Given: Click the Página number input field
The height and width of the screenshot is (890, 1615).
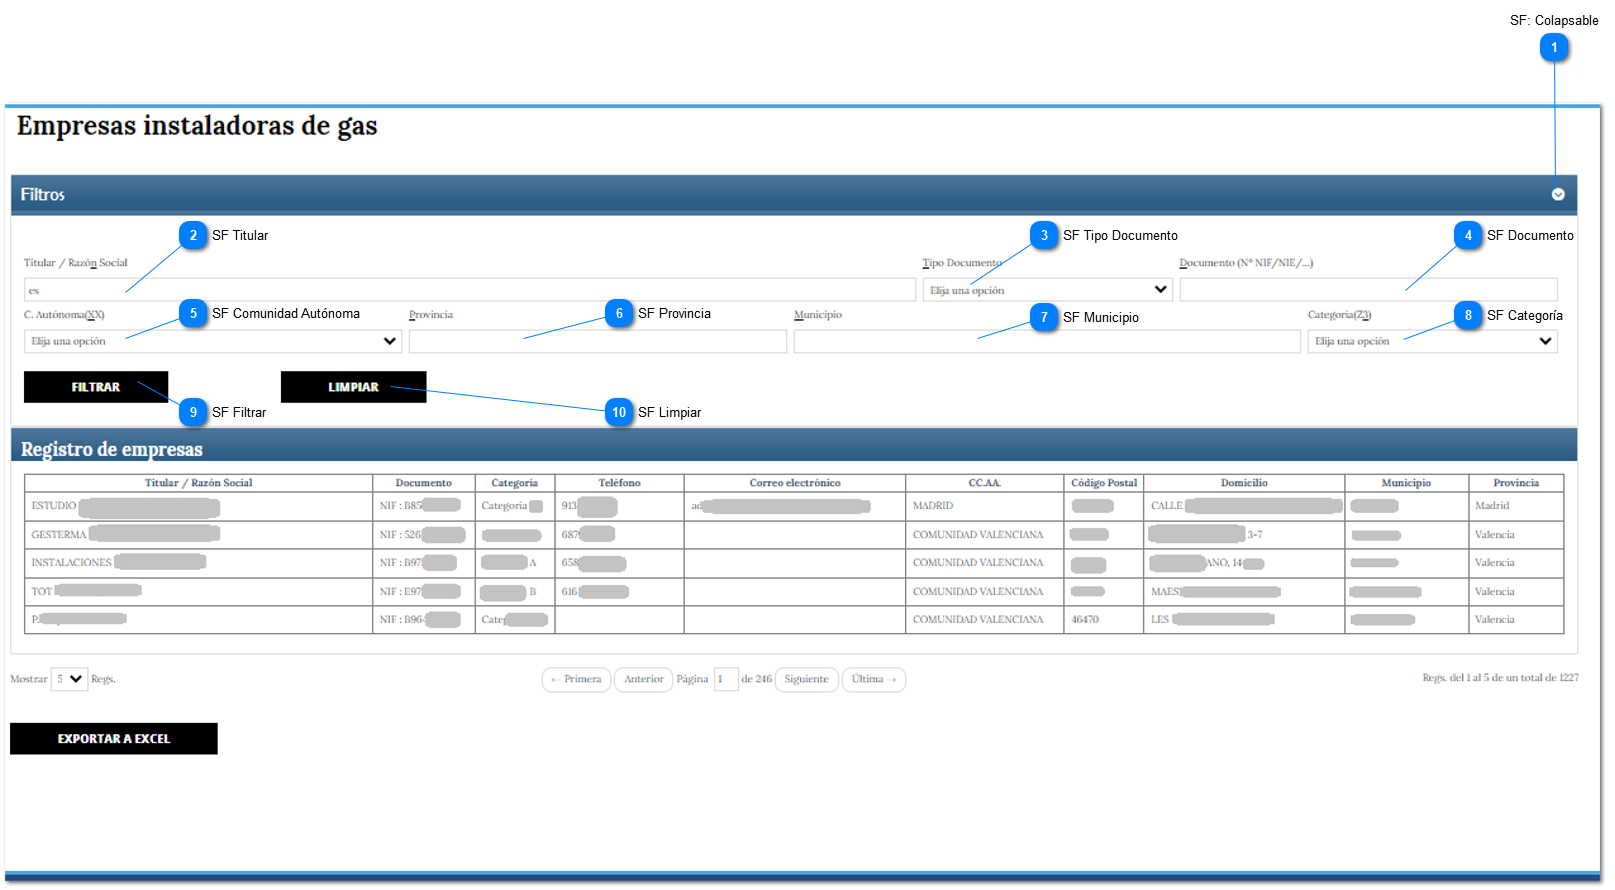Looking at the screenshot, I should coord(726,680).
